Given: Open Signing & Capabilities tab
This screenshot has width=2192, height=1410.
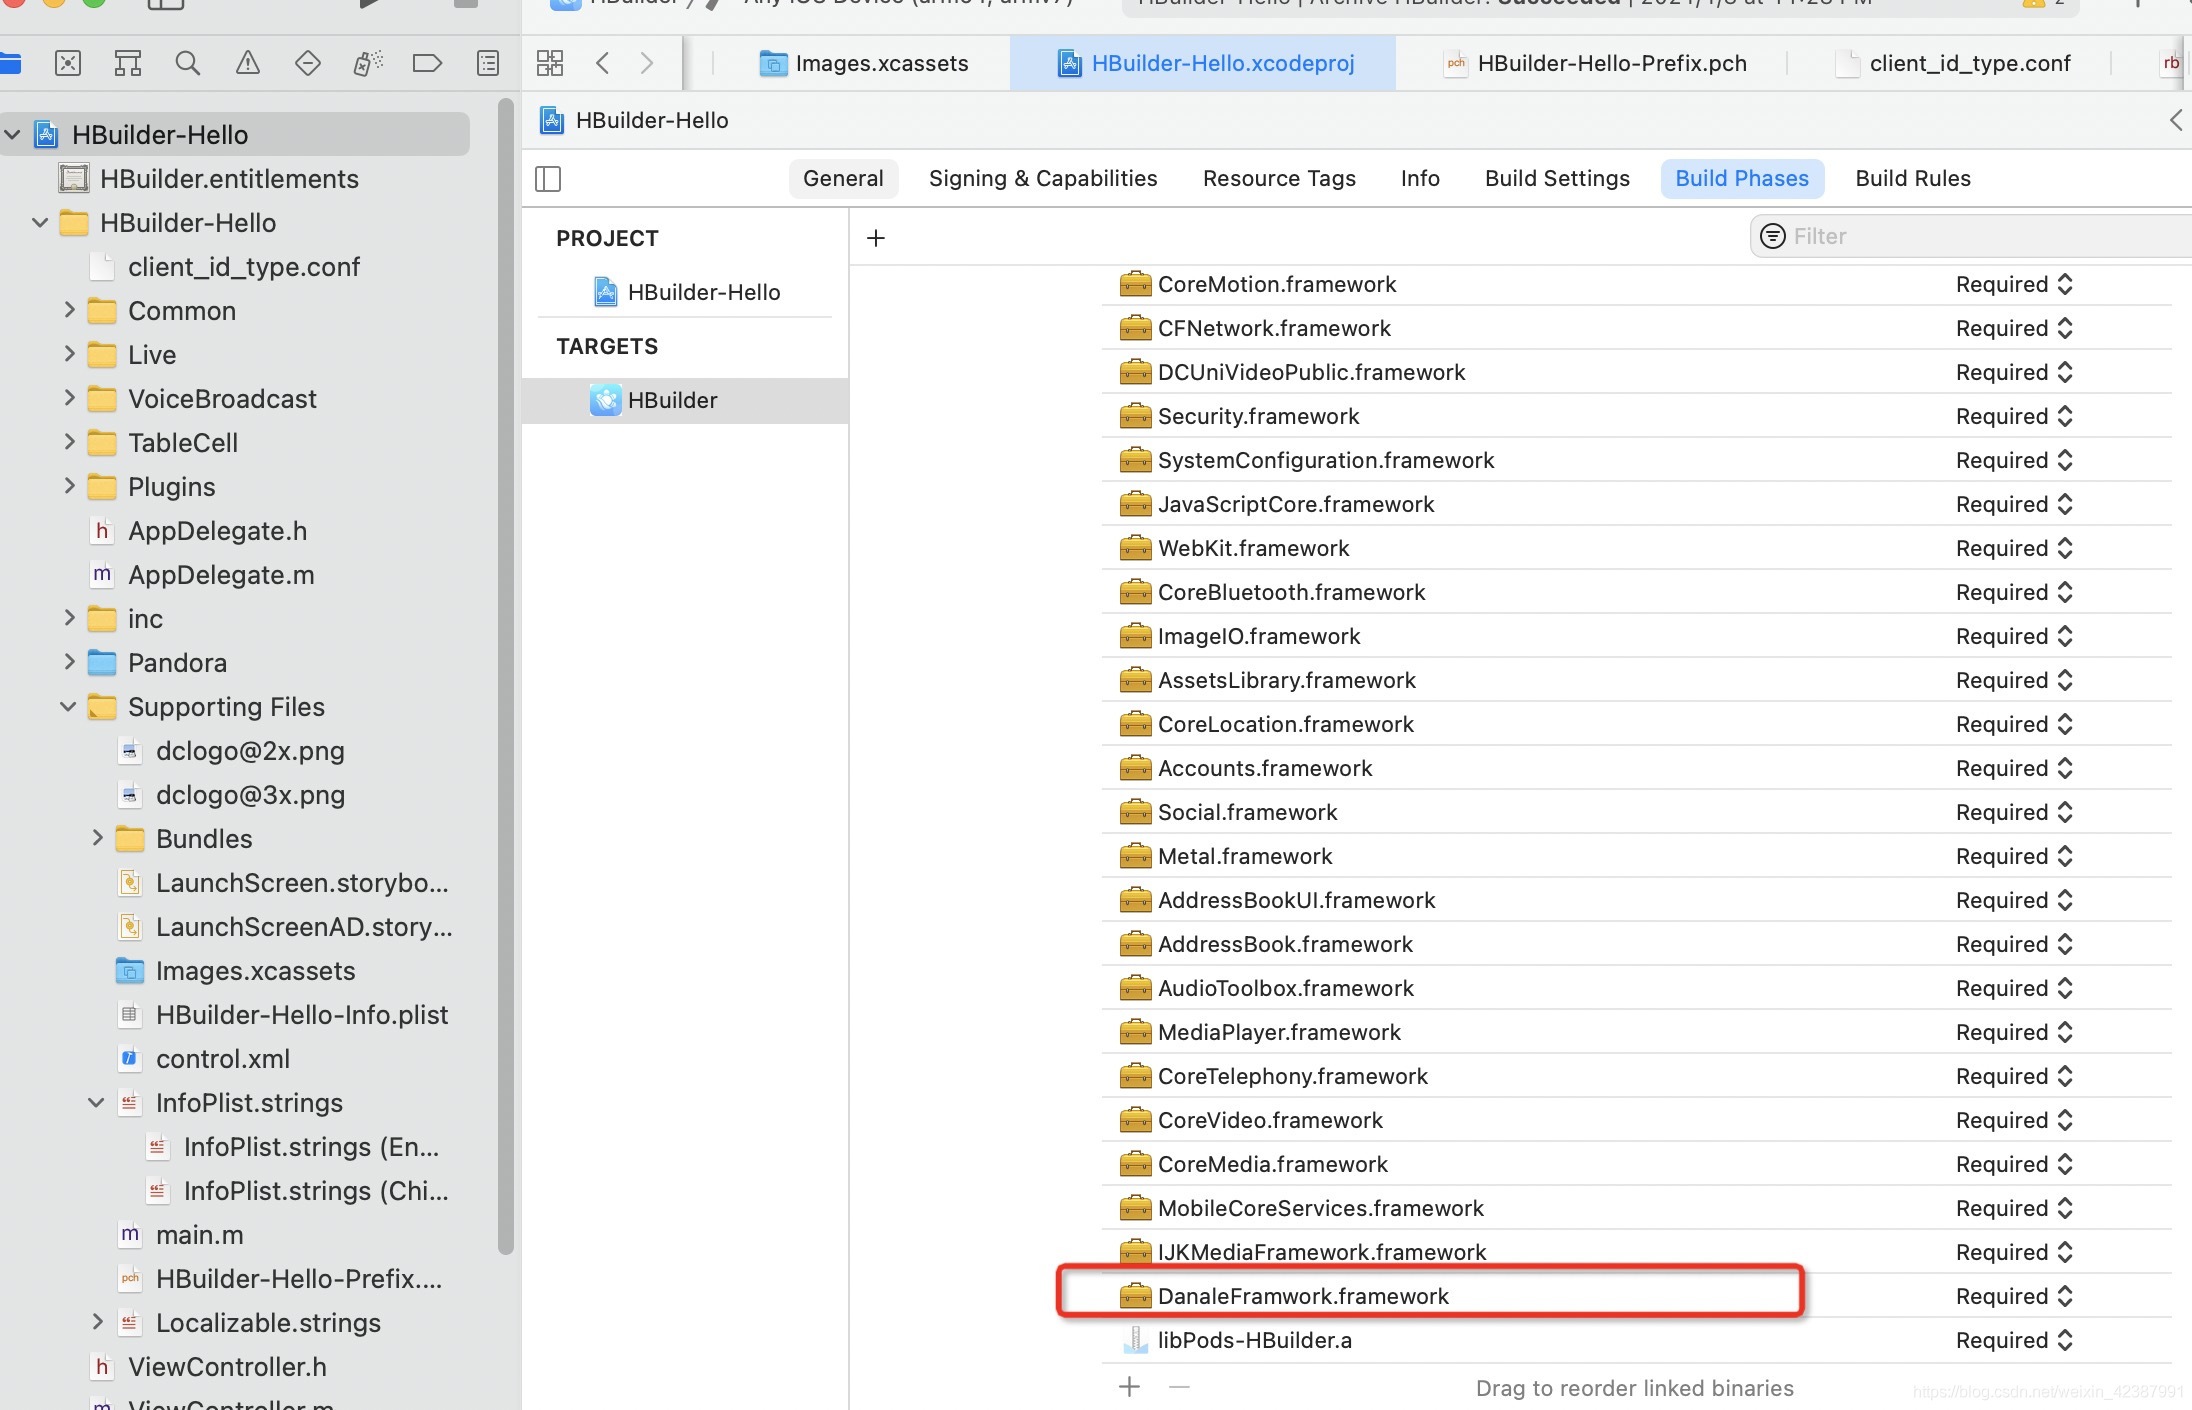Looking at the screenshot, I should click(x=1043, y=178).
